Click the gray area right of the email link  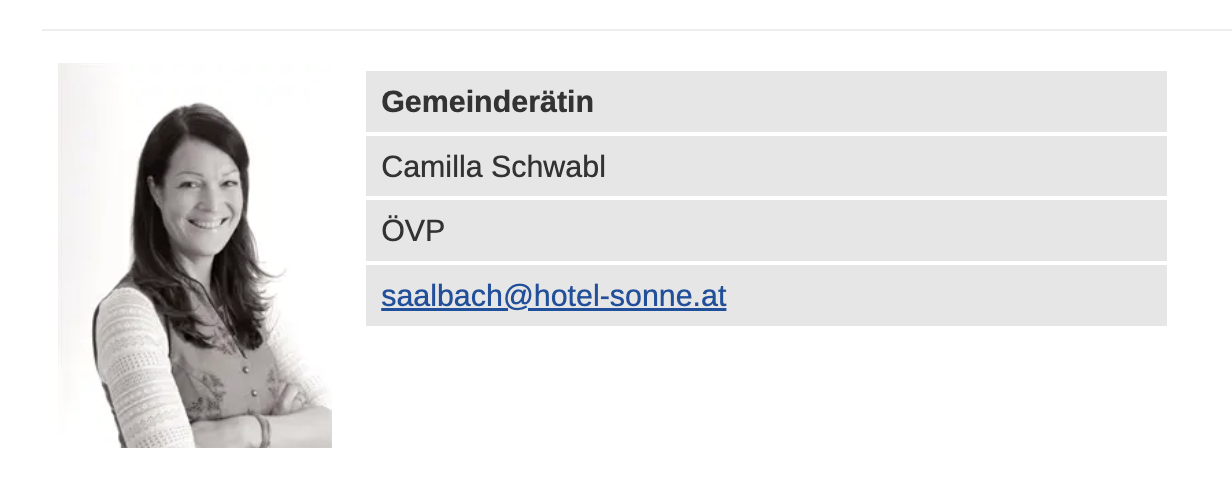tap(945, 296)
